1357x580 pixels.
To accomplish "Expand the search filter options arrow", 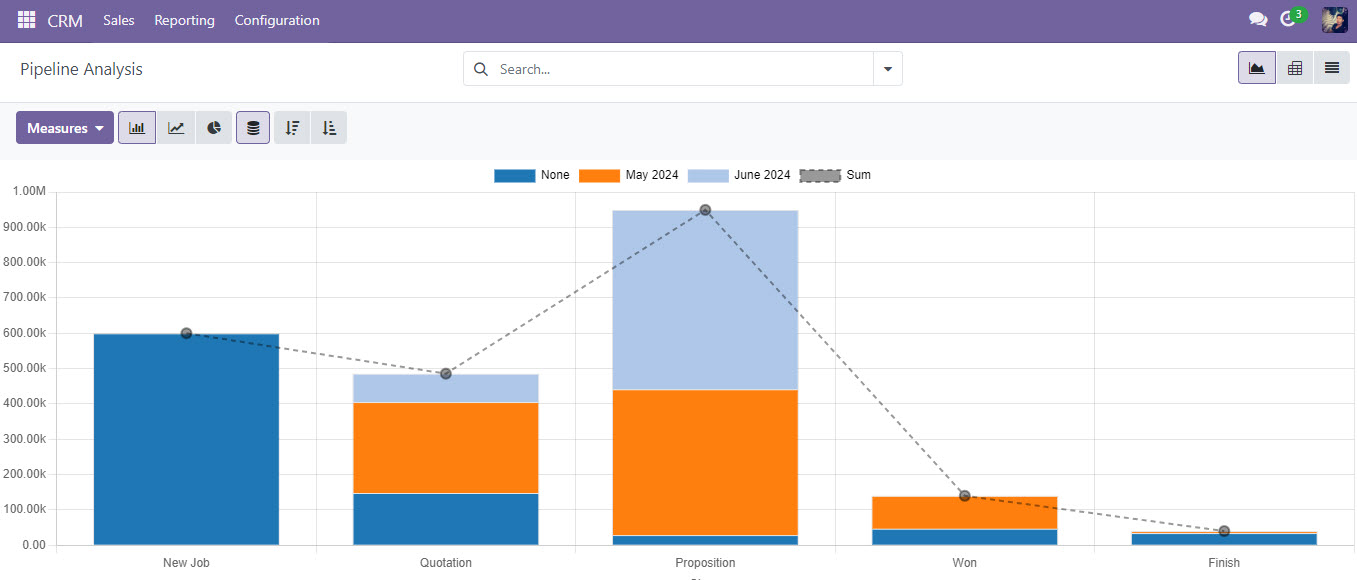I will pos(887,69).
